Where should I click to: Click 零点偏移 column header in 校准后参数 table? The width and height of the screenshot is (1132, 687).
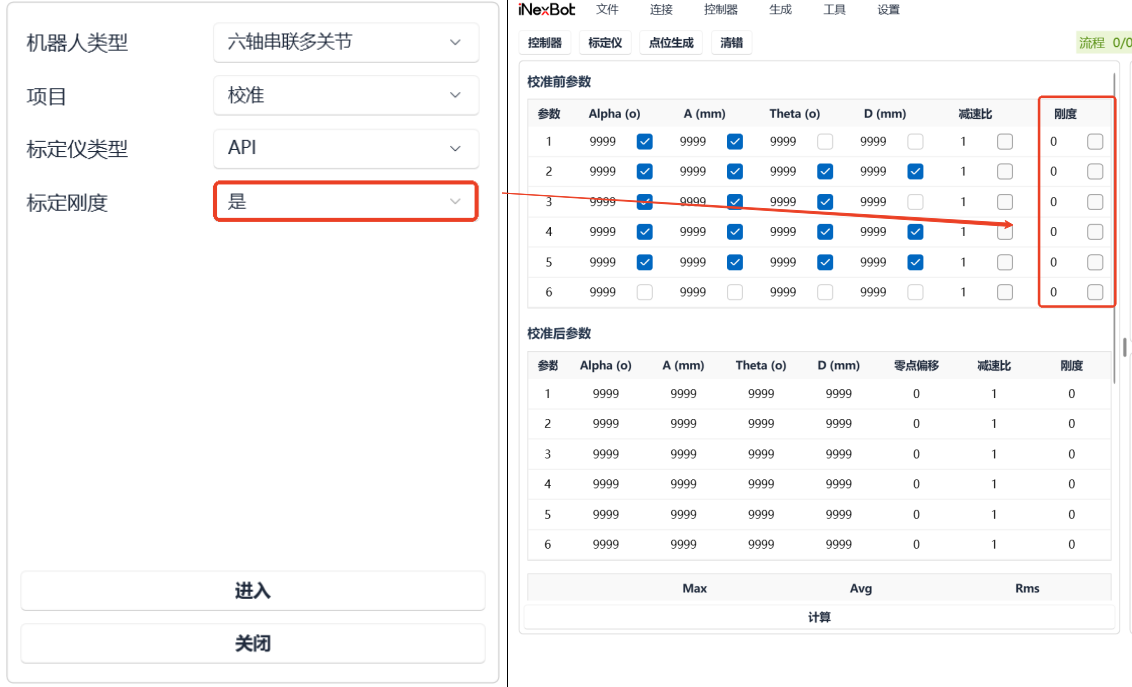(x=916, y=365)
